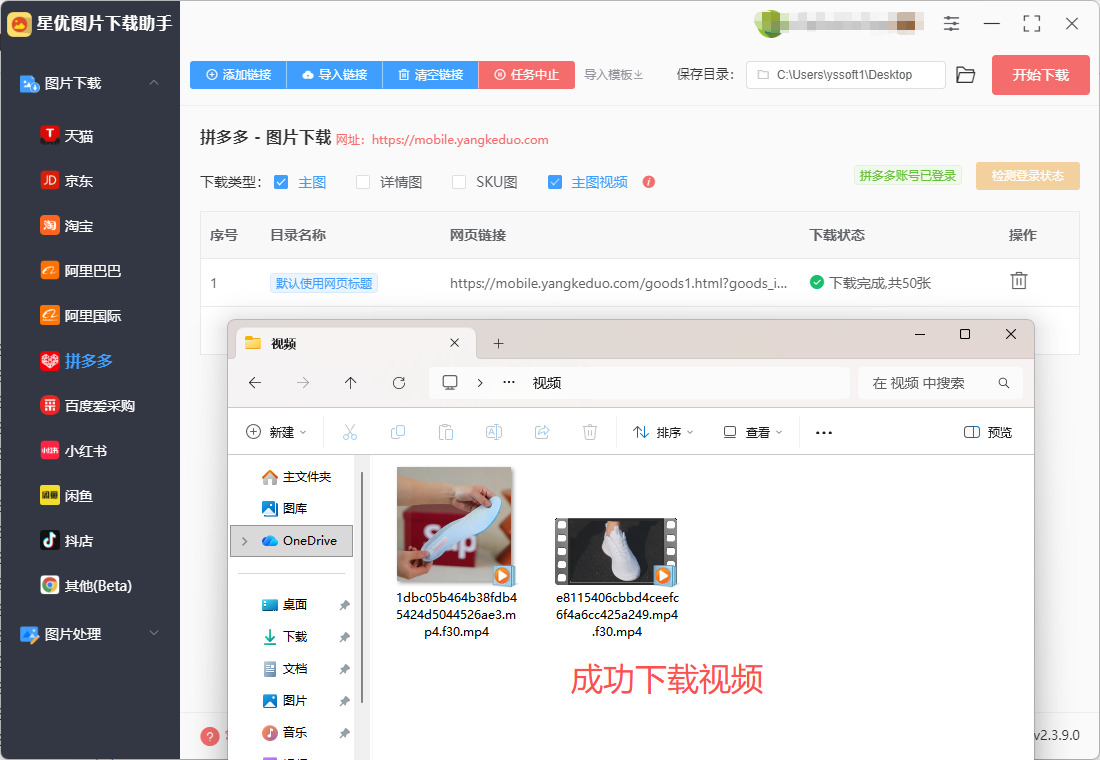Click the 清空链接 button
The image size is (1100, 760).
click(431, 74)
